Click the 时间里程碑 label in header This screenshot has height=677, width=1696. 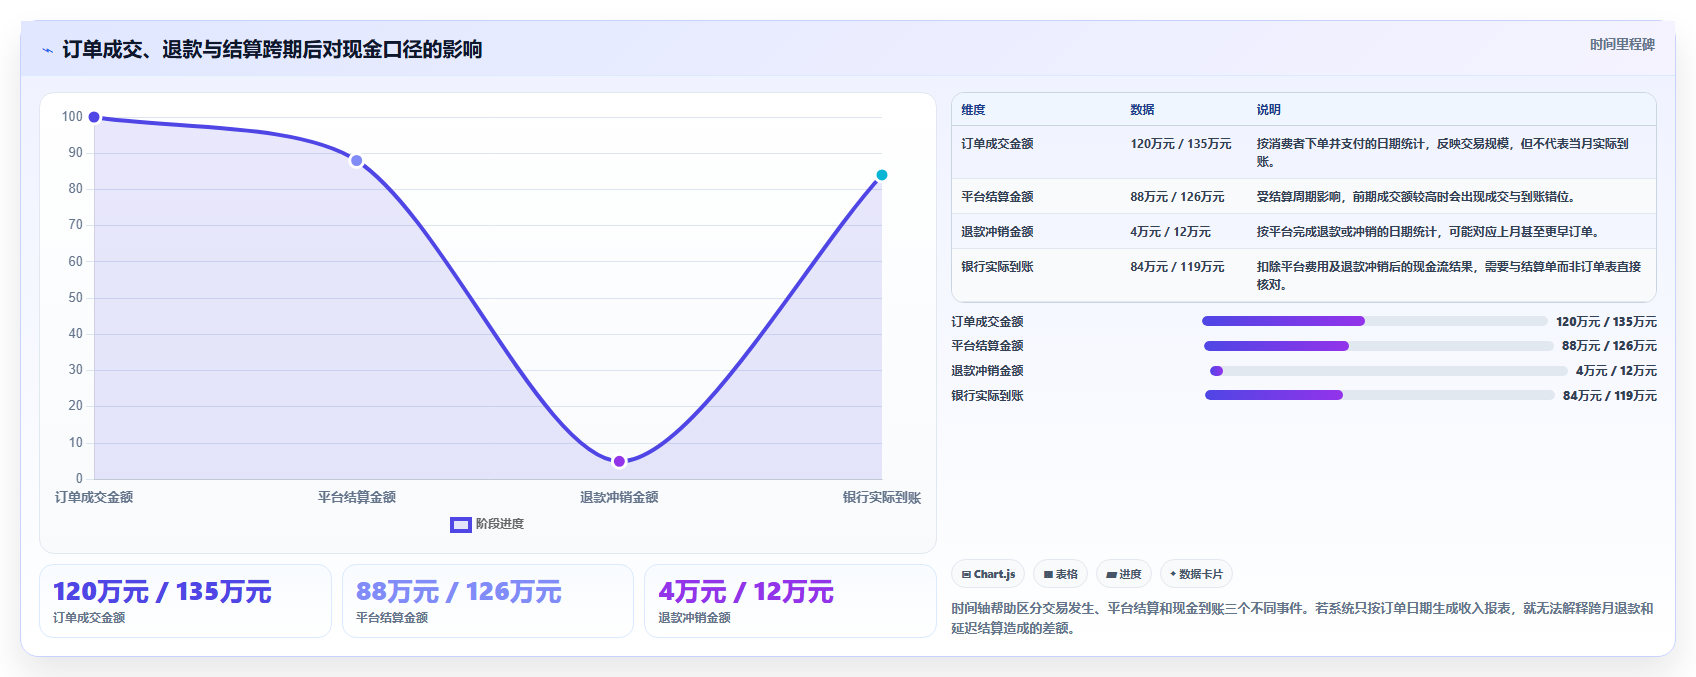pyautogui.click(x=1622, y=45)
